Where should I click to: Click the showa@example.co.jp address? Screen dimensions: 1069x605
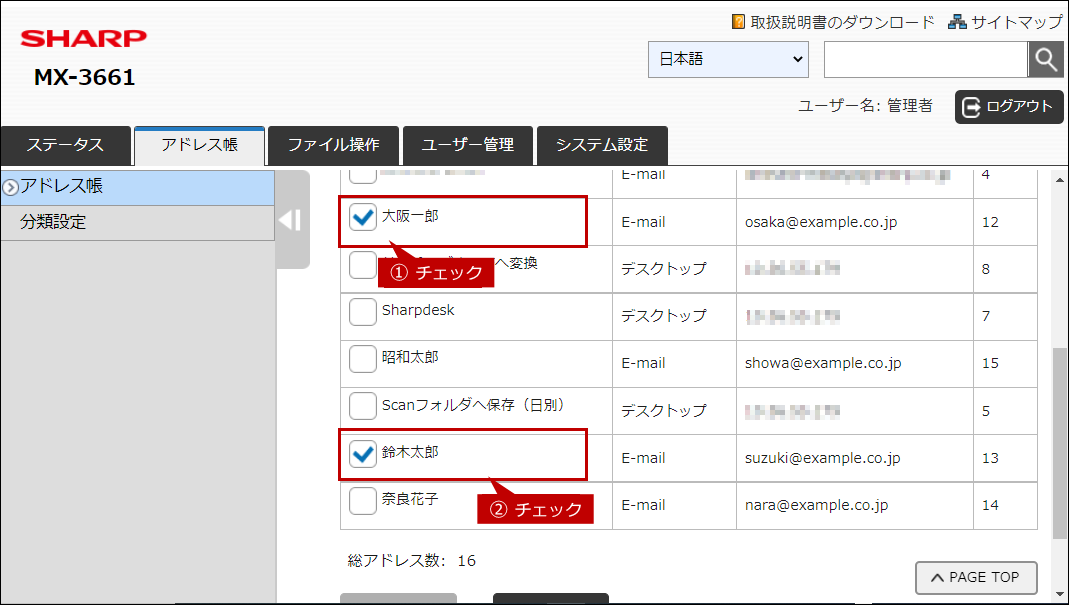[823, 364]
